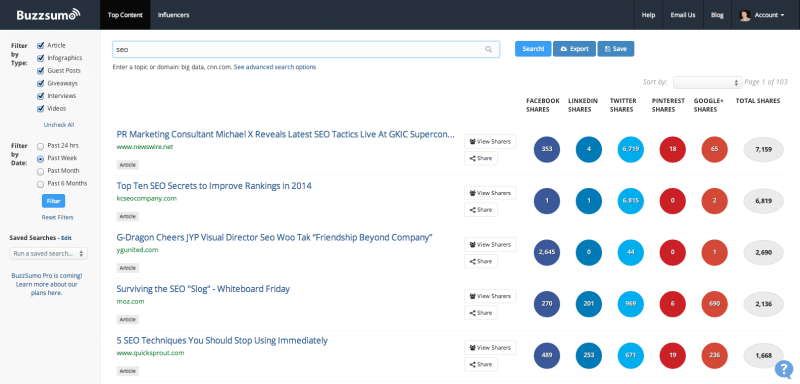Screen dimensions: 800x384
Task: Open the Run a saved search dropdown
Action: 48,253
